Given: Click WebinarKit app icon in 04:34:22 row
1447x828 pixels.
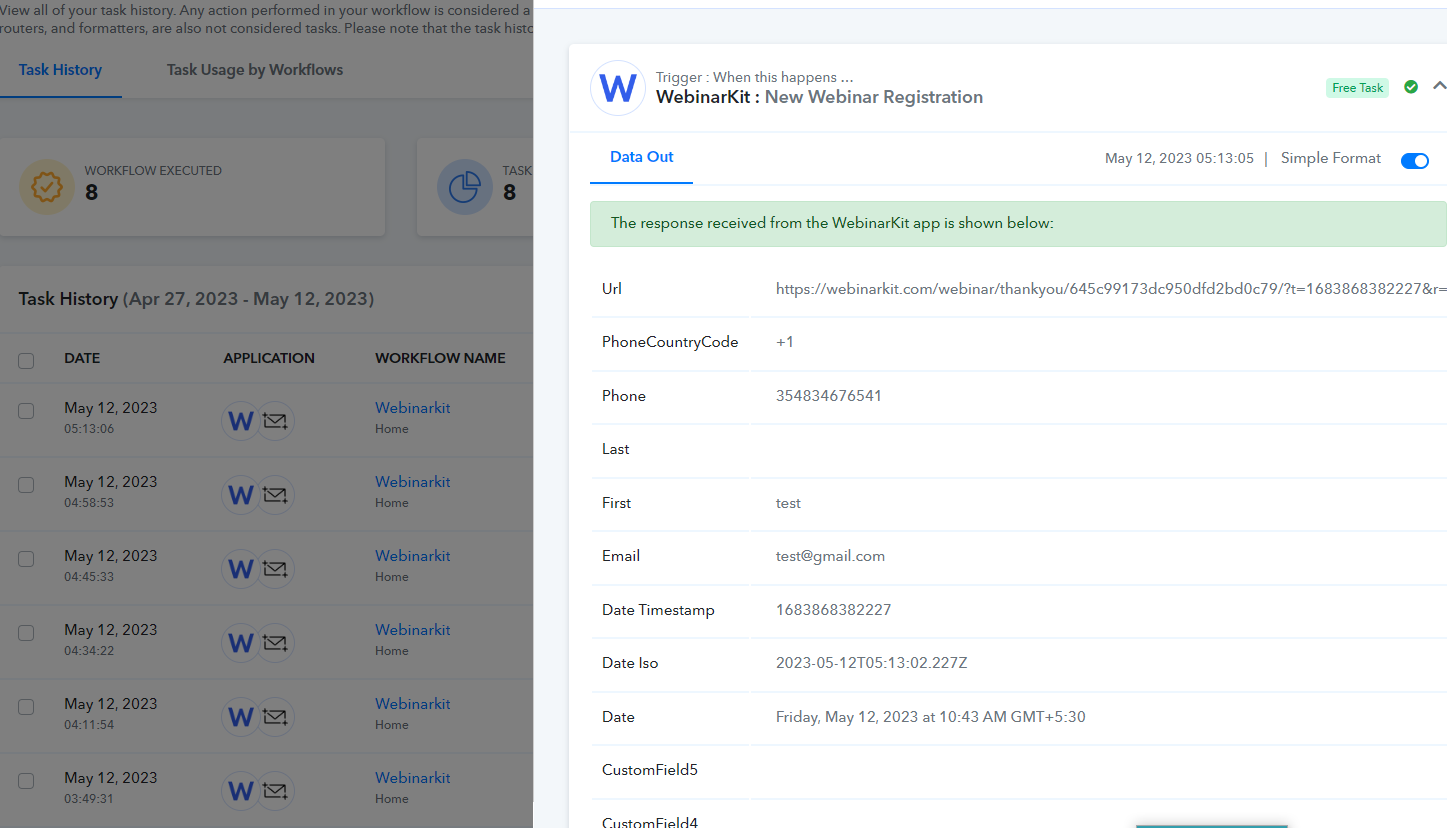Looking at the screenshot, I should 240,643.
